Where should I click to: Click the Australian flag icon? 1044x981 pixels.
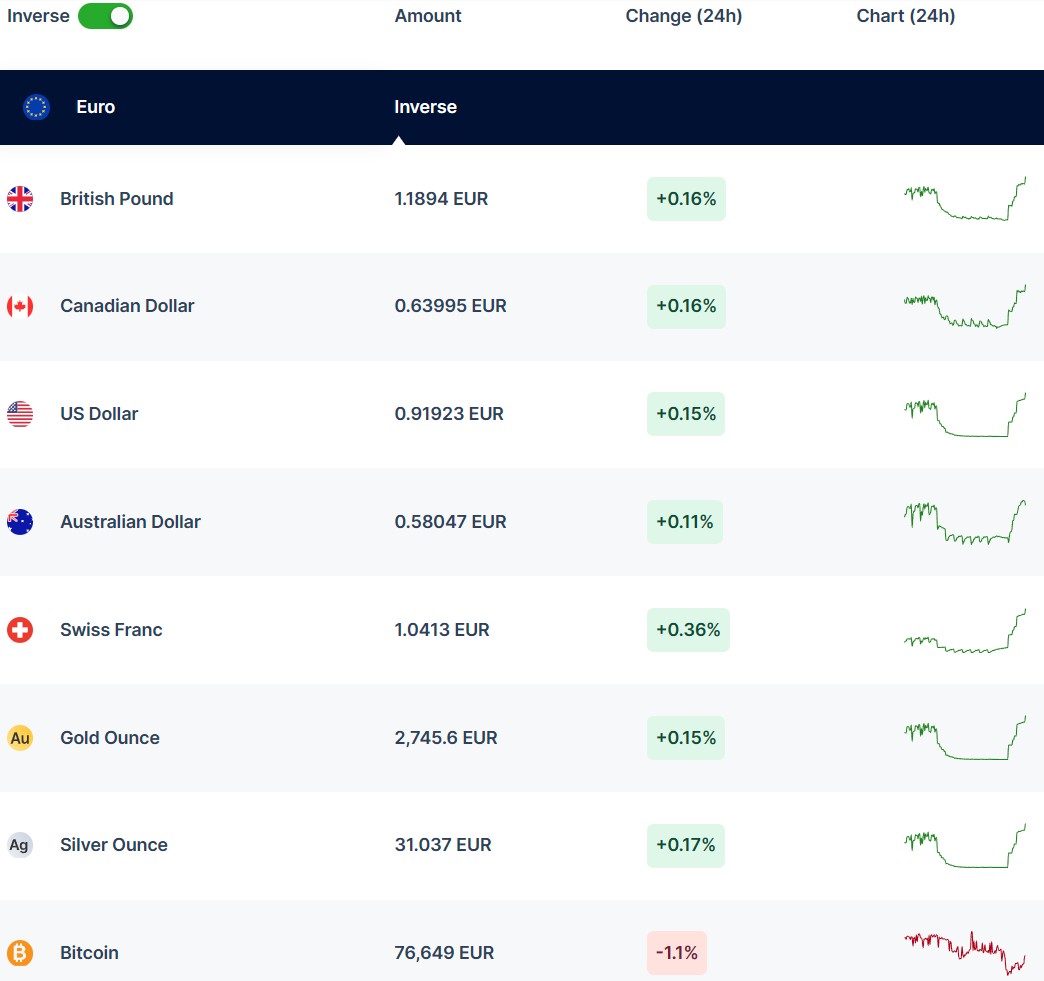(x=20, y=522)
